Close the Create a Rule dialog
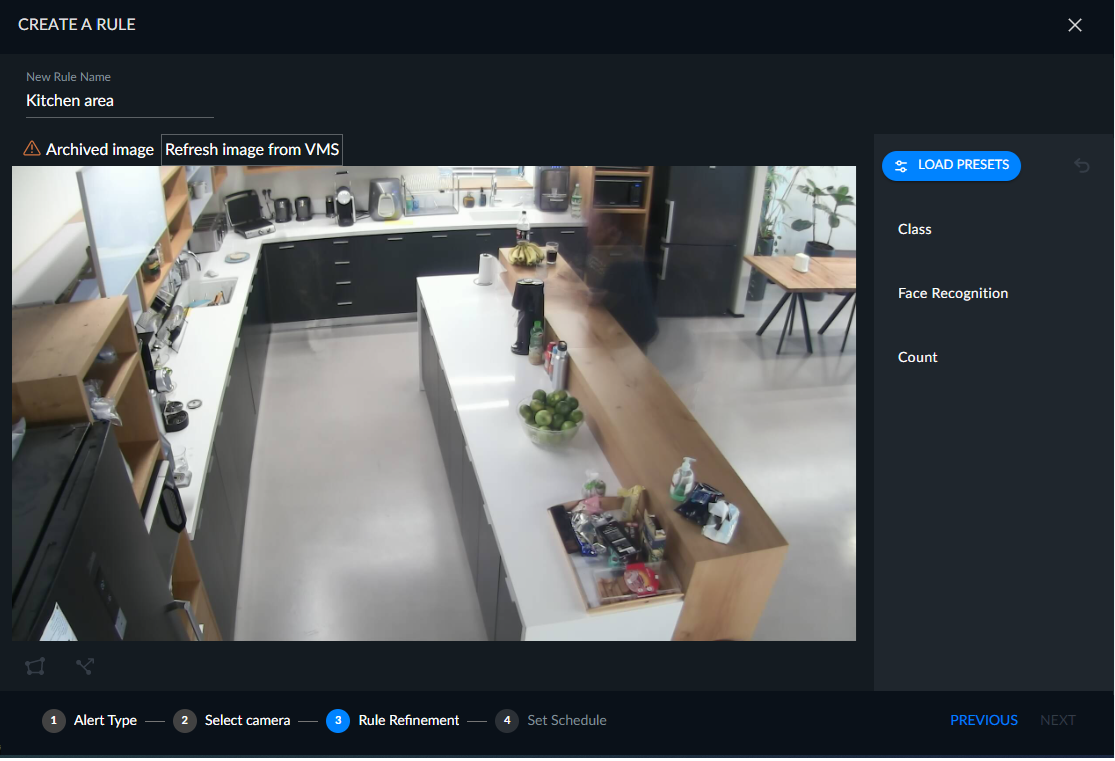Screen dimensions: 1115x761 click(x=1074, y=25)
